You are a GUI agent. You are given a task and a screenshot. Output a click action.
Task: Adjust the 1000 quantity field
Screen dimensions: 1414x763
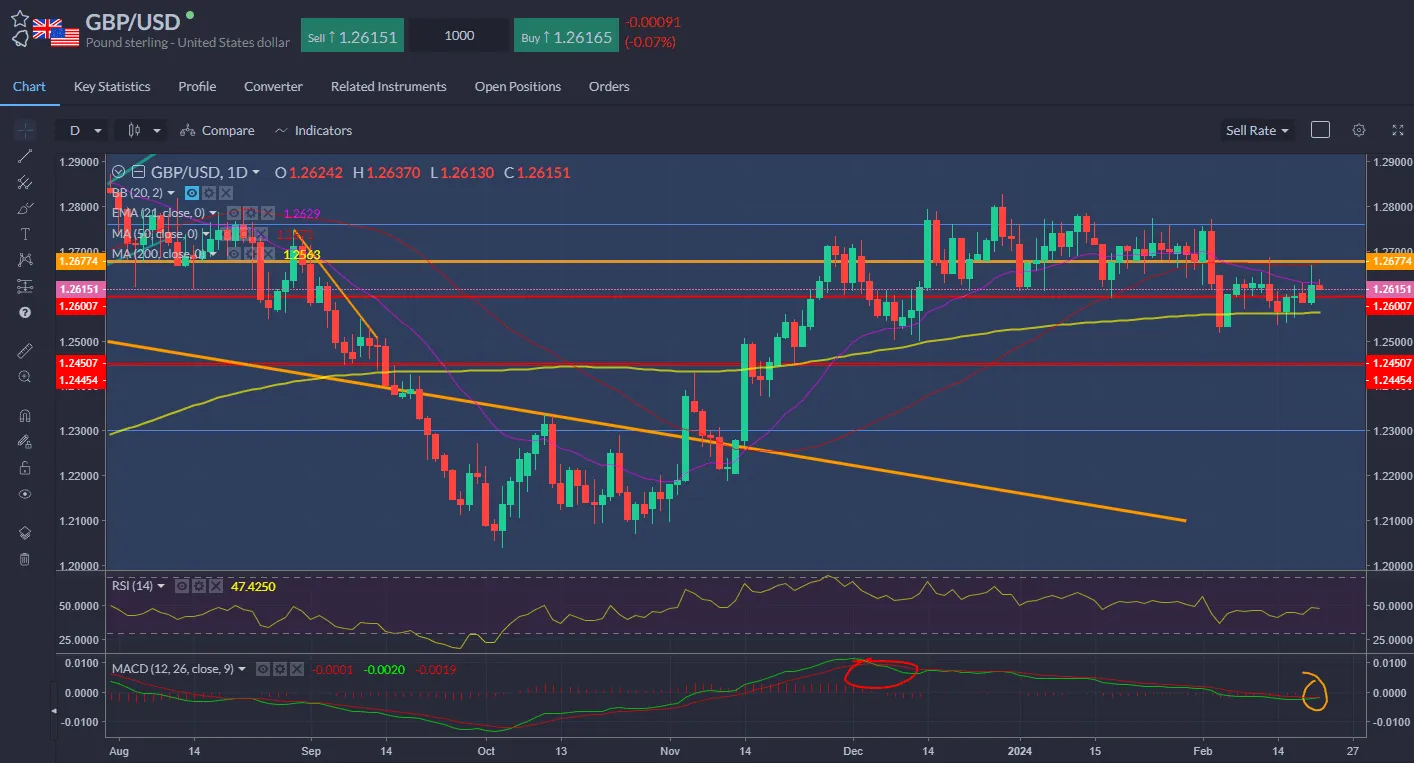pyautogui.click(x=458, y=35)
